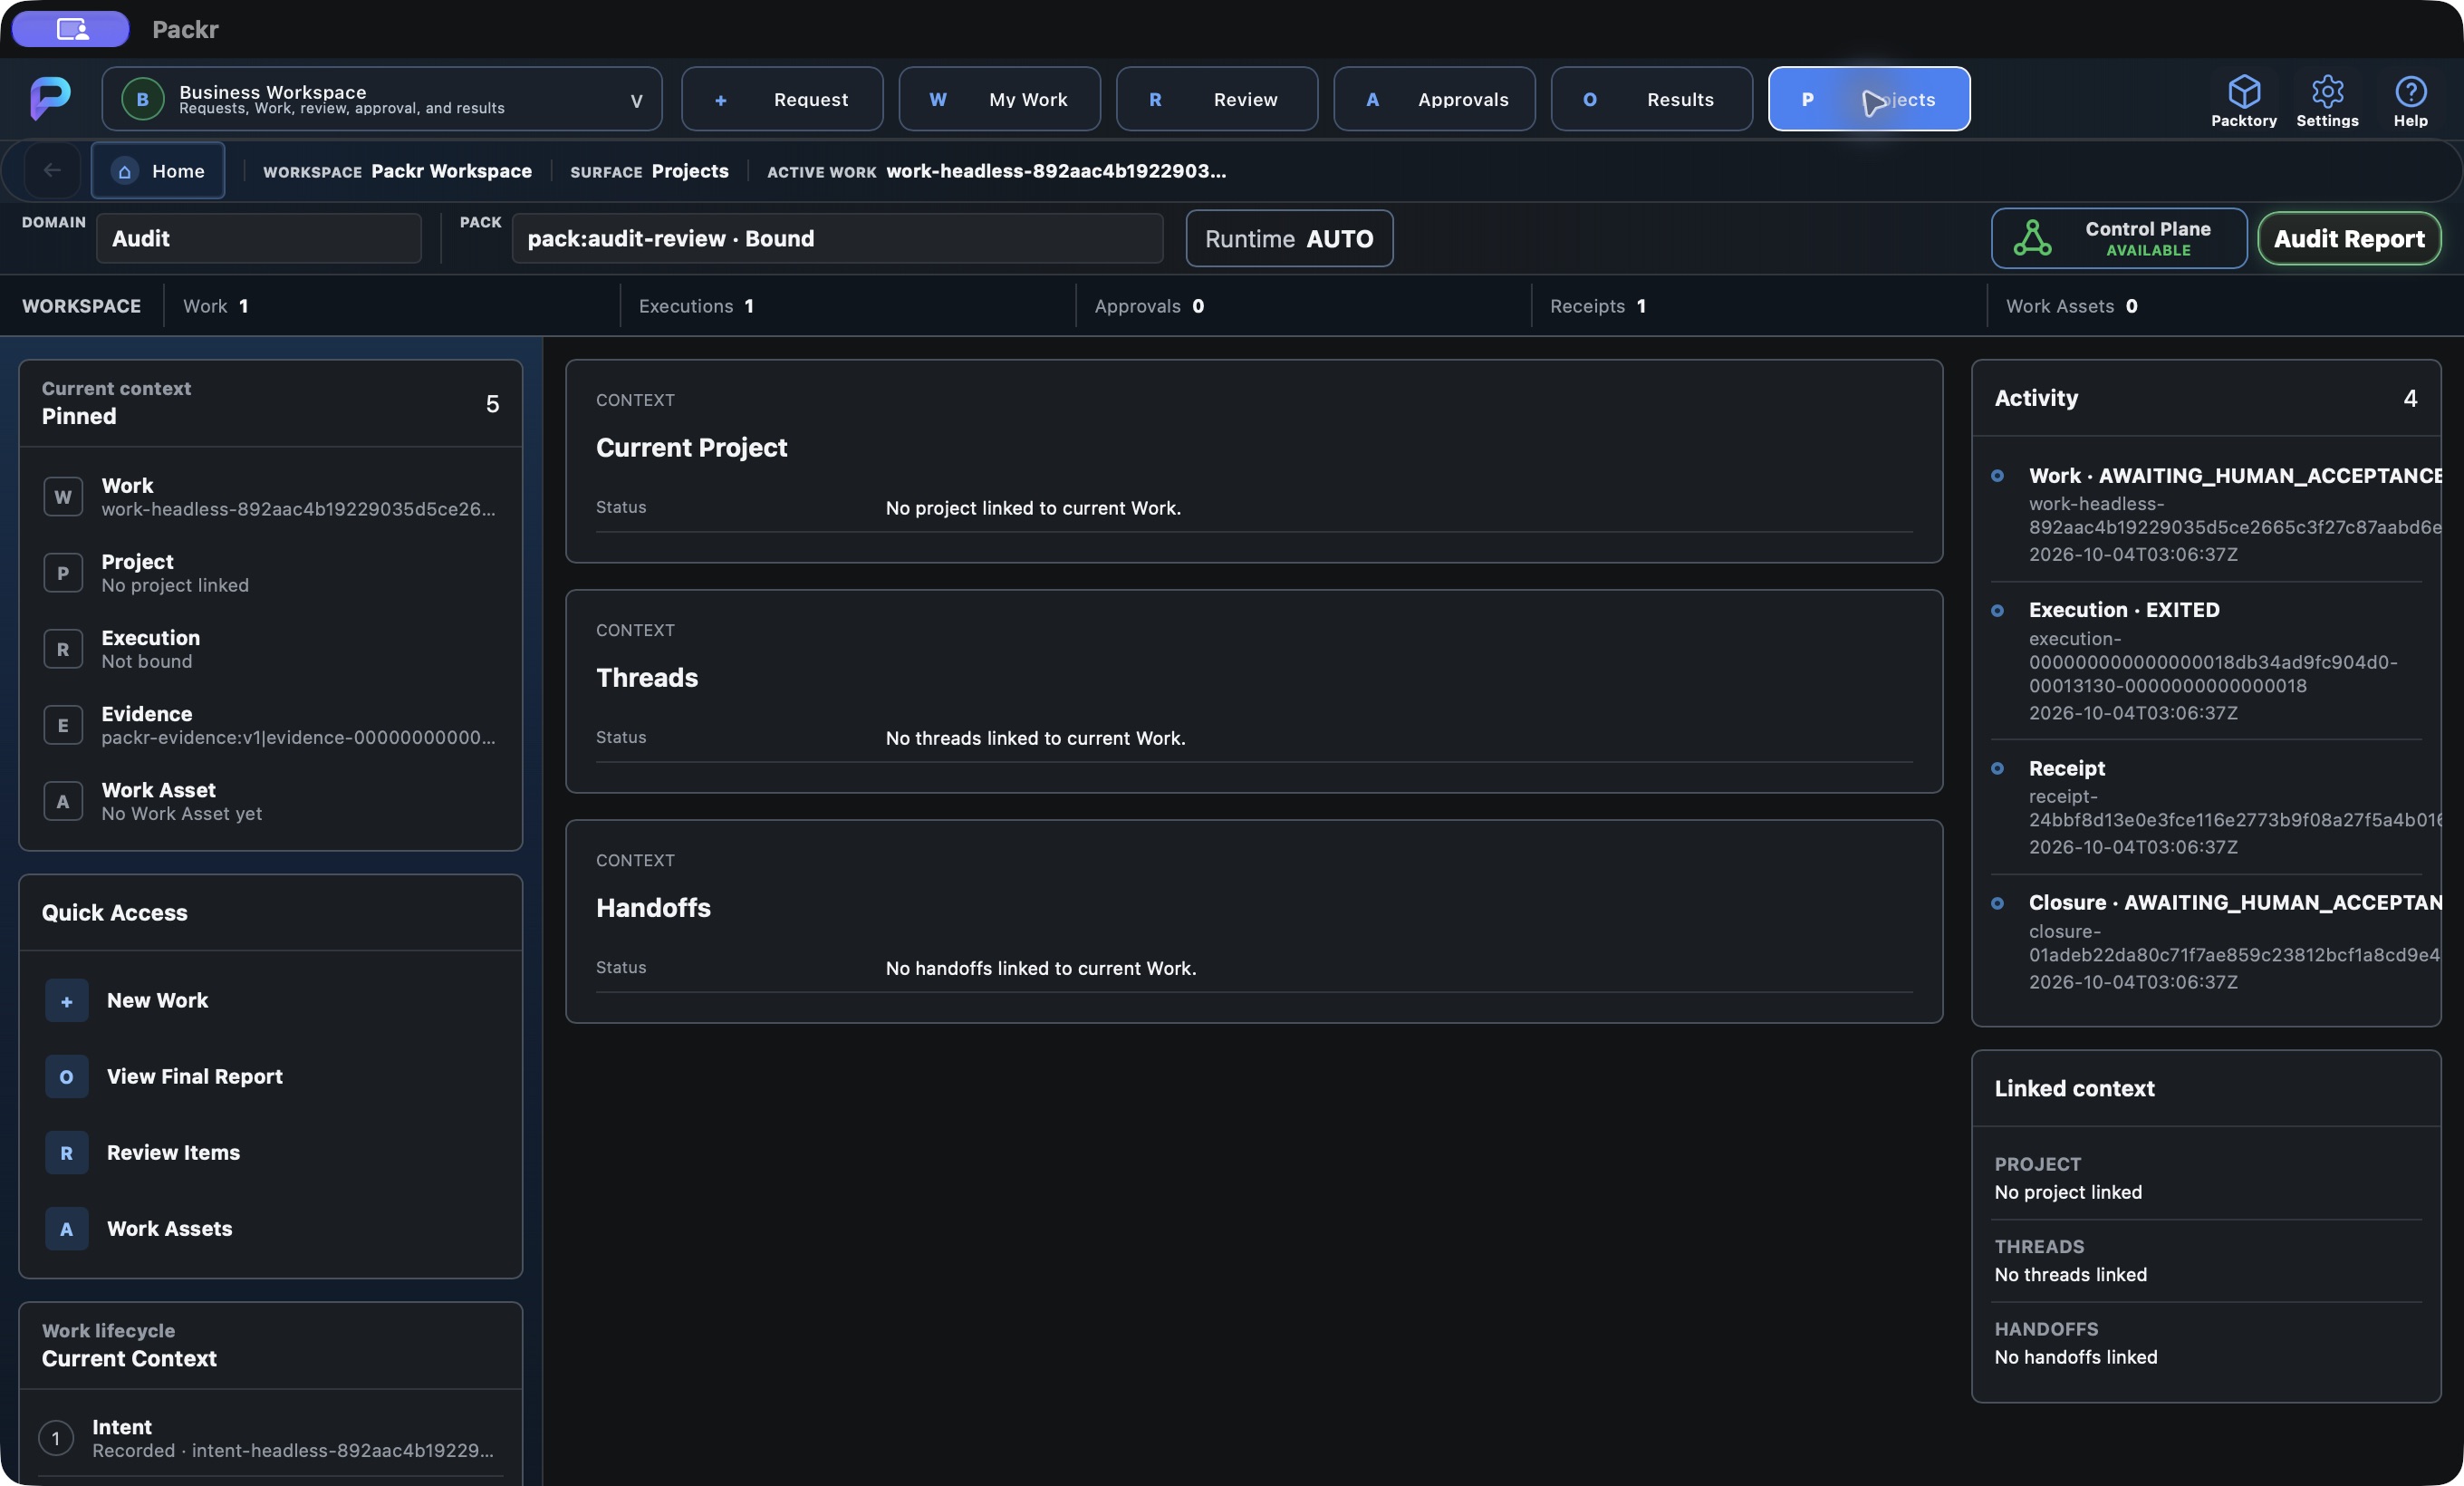Click the pack:audit-review Bound field
Viewport: 2464px width, 1486px height.
[x=837, y=238]
